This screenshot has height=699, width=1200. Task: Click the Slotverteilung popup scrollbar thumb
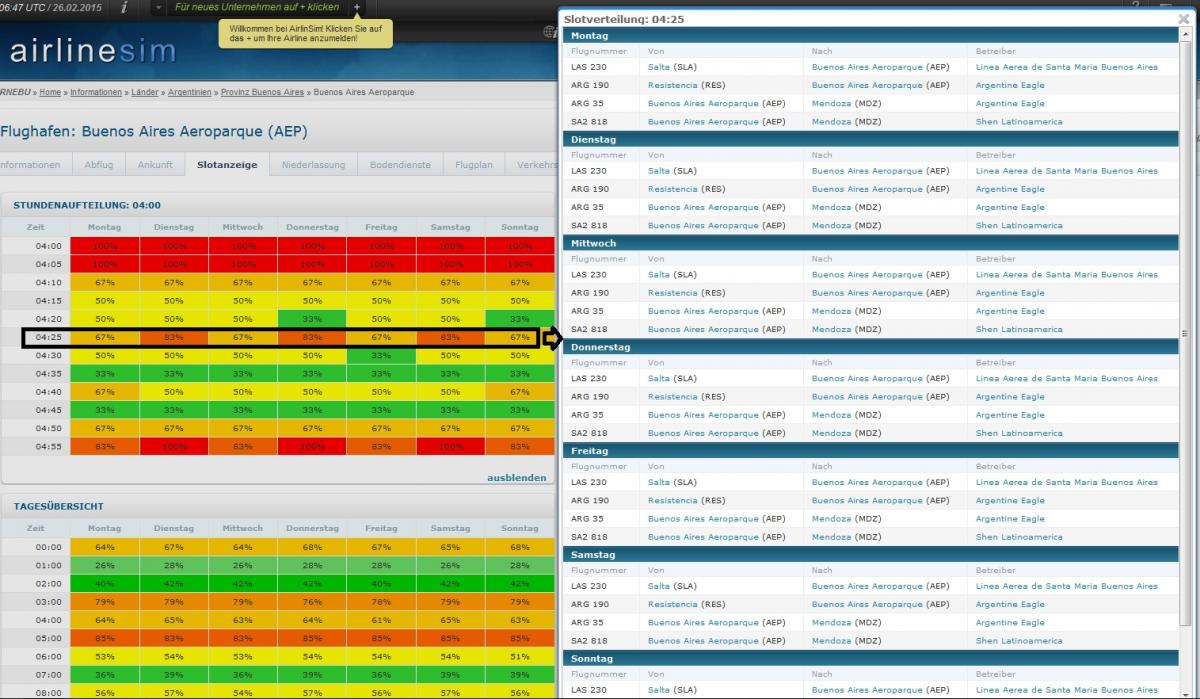(x=1185, y=334)
